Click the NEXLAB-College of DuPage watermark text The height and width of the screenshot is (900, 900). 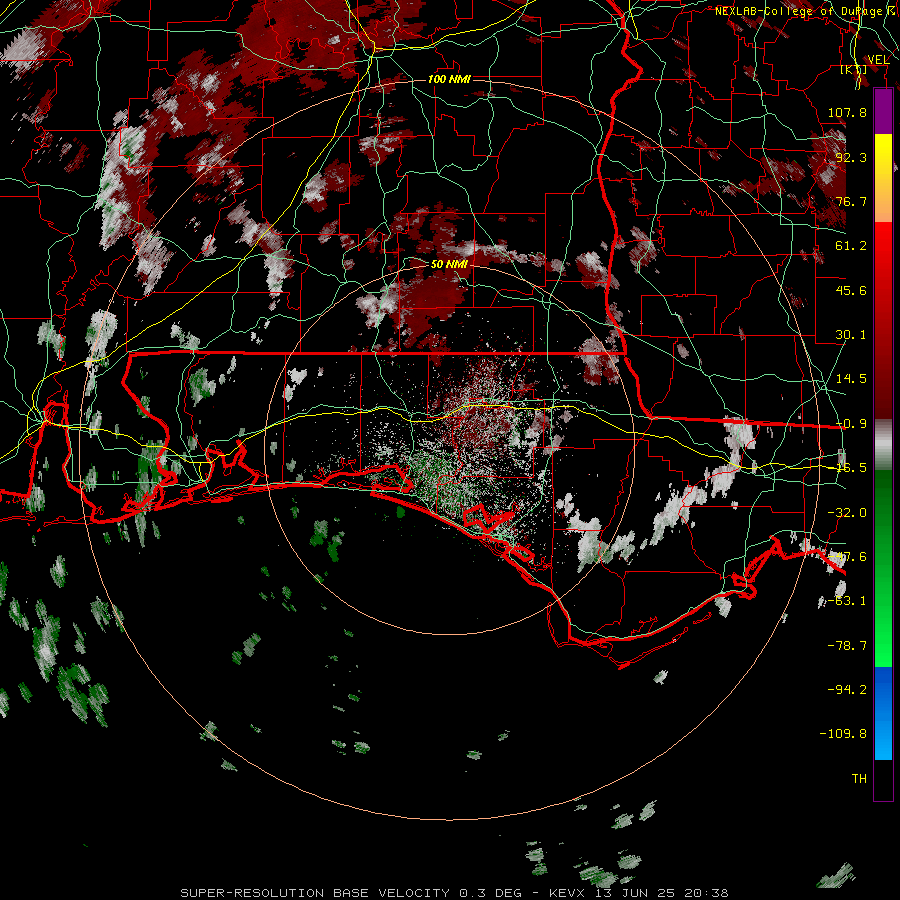(x=806, y=11)
